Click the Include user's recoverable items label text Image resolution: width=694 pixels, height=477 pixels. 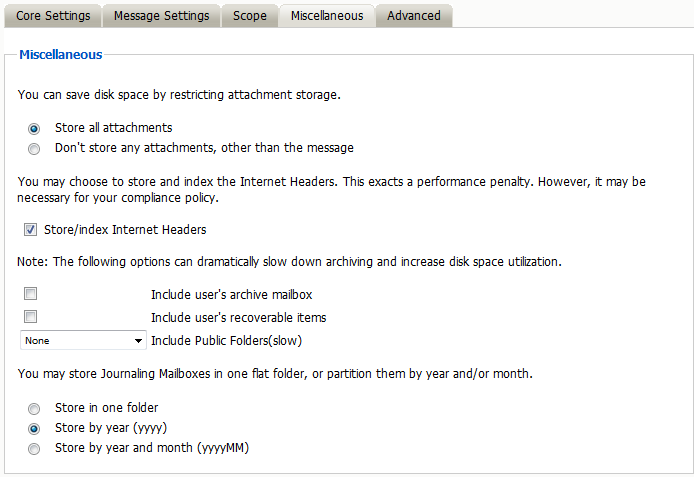pyautogui.click(x=238, y=318)
